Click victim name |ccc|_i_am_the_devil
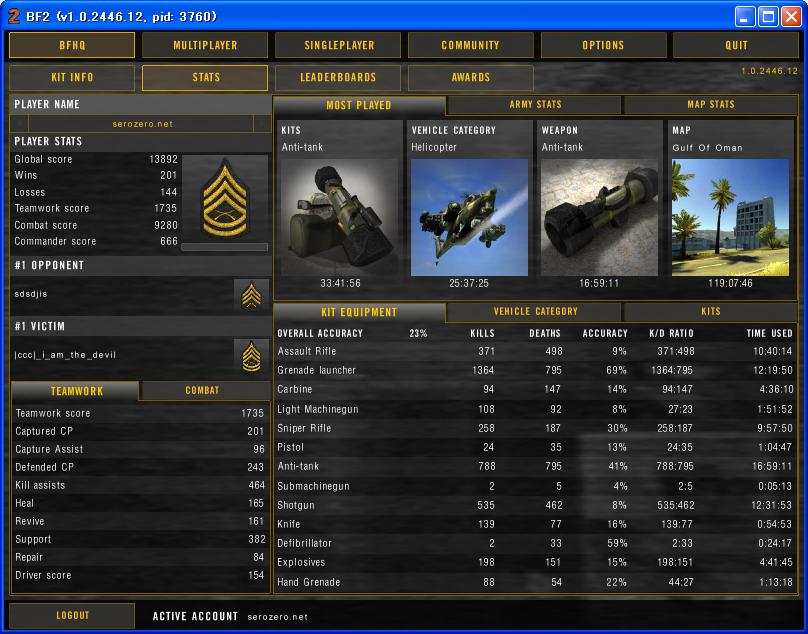808x634 pixels. (65, 355)
